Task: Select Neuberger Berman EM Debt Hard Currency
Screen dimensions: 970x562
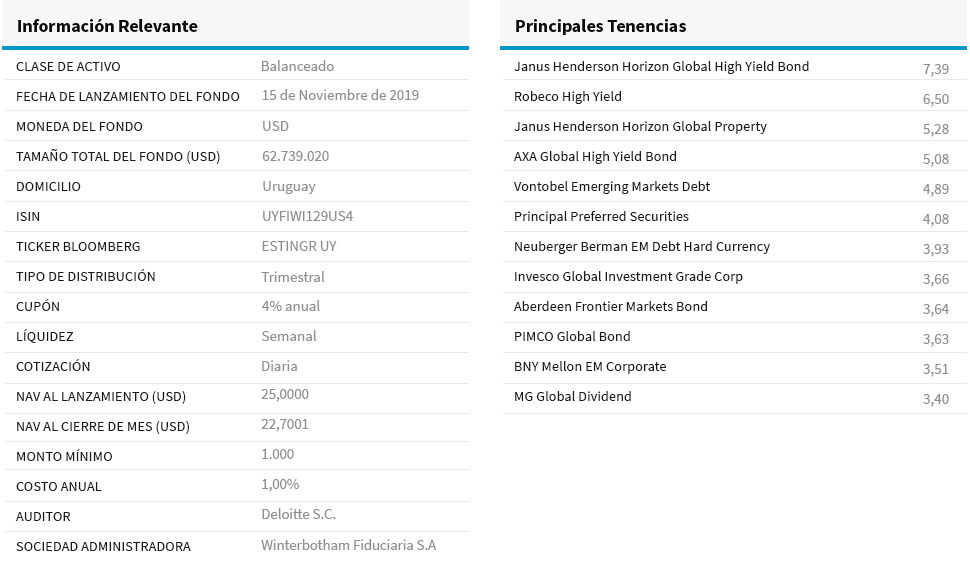Action: (x=642, y=247)
